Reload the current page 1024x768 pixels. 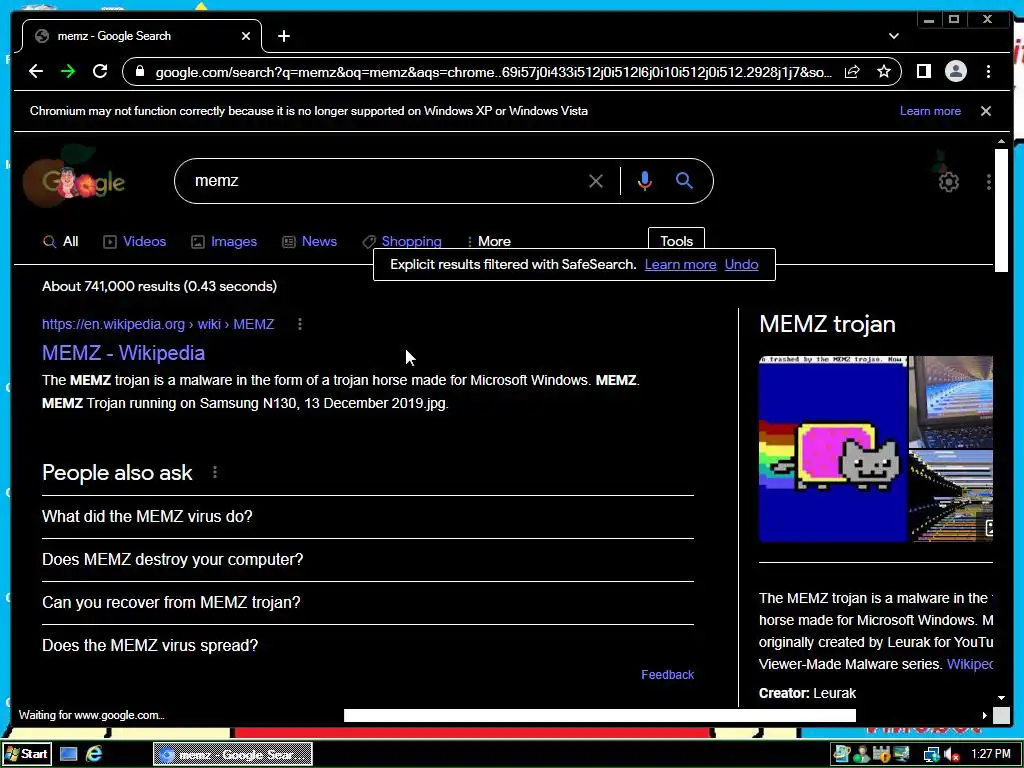click(100, 71)
